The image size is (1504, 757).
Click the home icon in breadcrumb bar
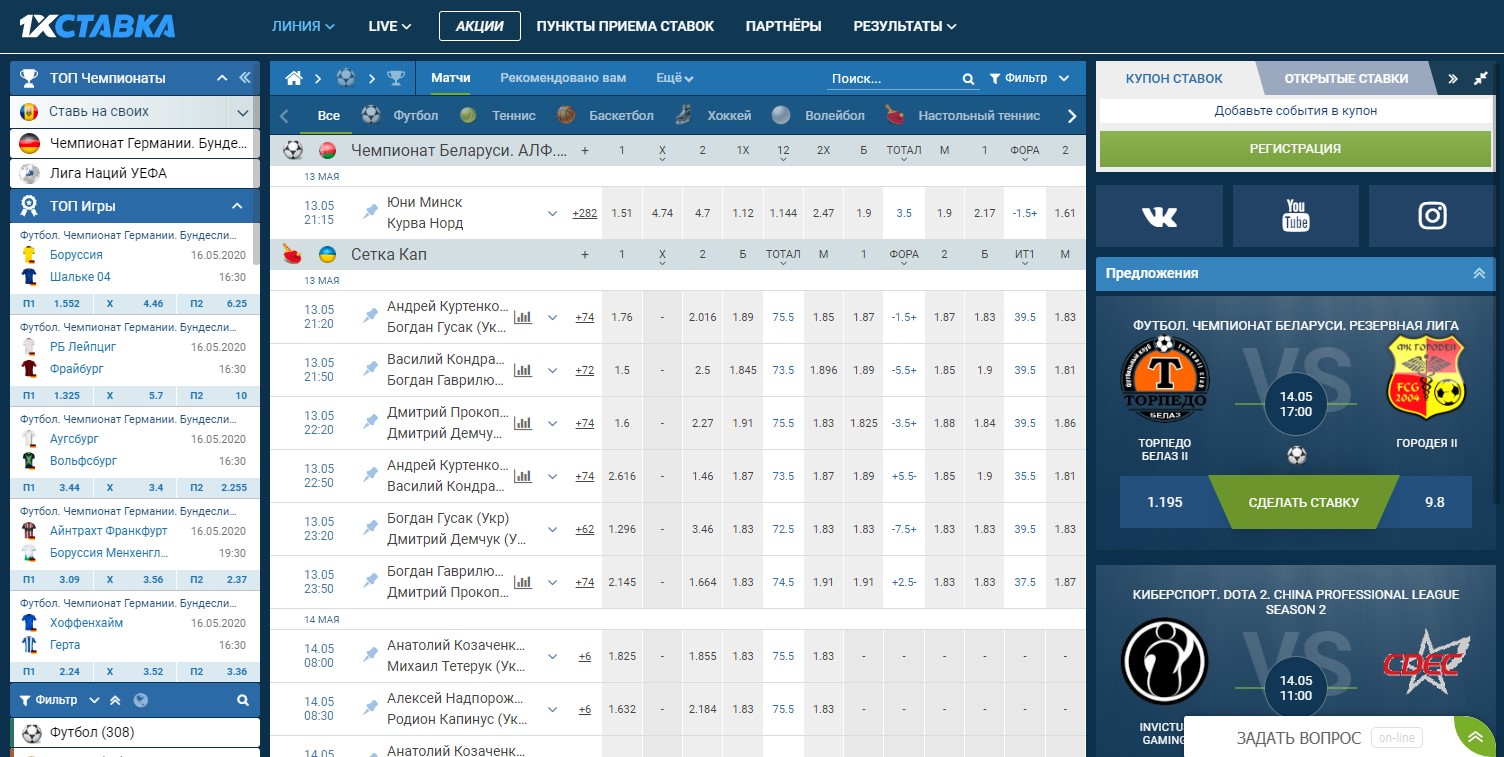click(293, 78)
